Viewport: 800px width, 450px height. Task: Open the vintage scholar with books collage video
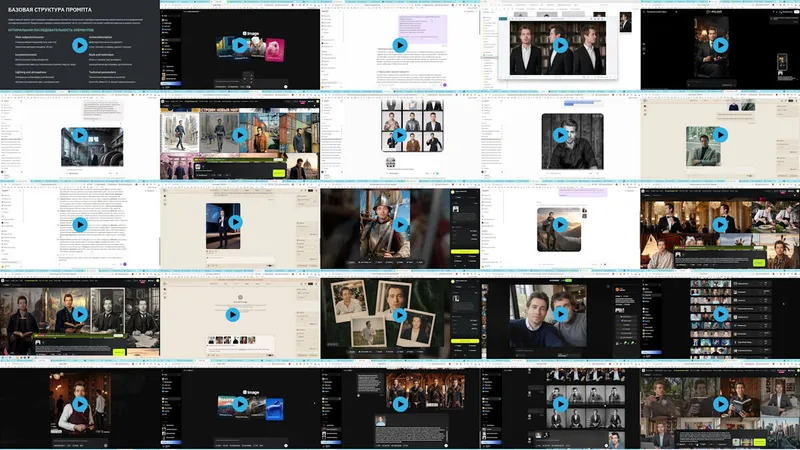80,315
